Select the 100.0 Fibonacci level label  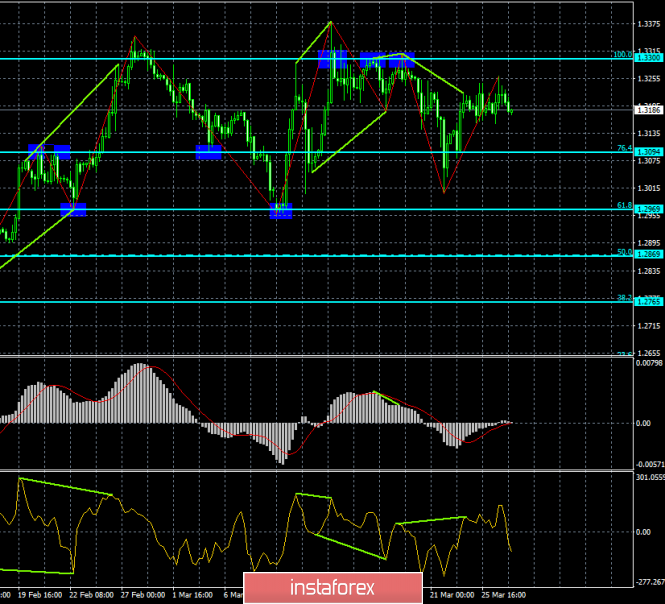pyautogui.click(x=624, y=54)
